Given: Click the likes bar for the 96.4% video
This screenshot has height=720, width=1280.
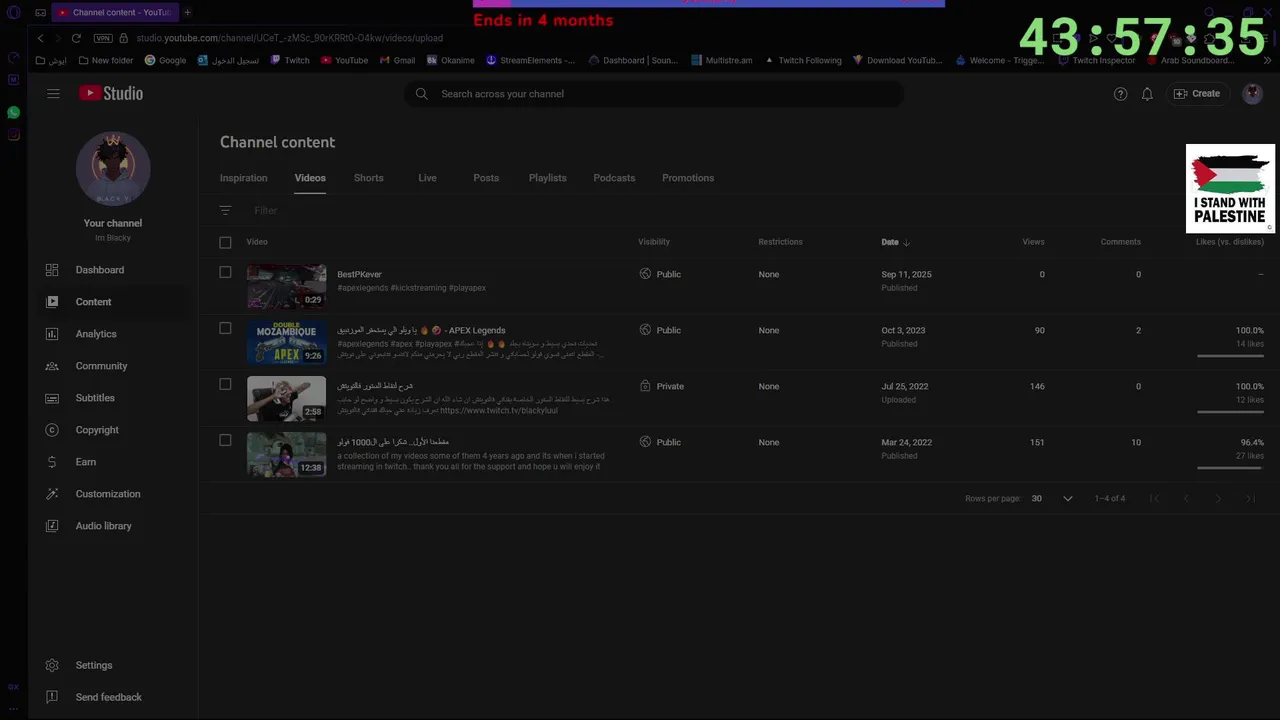Looking at the screenshot, I should [1230, 467].
